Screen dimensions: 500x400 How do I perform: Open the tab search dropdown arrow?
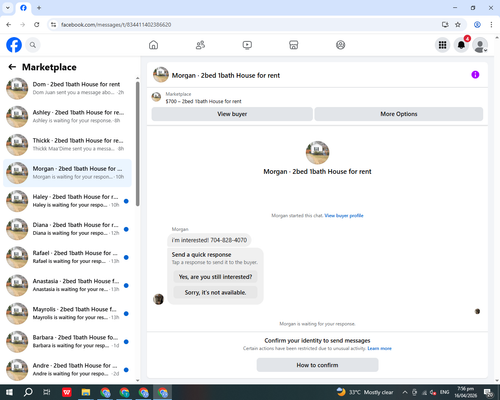pos(8,8)
